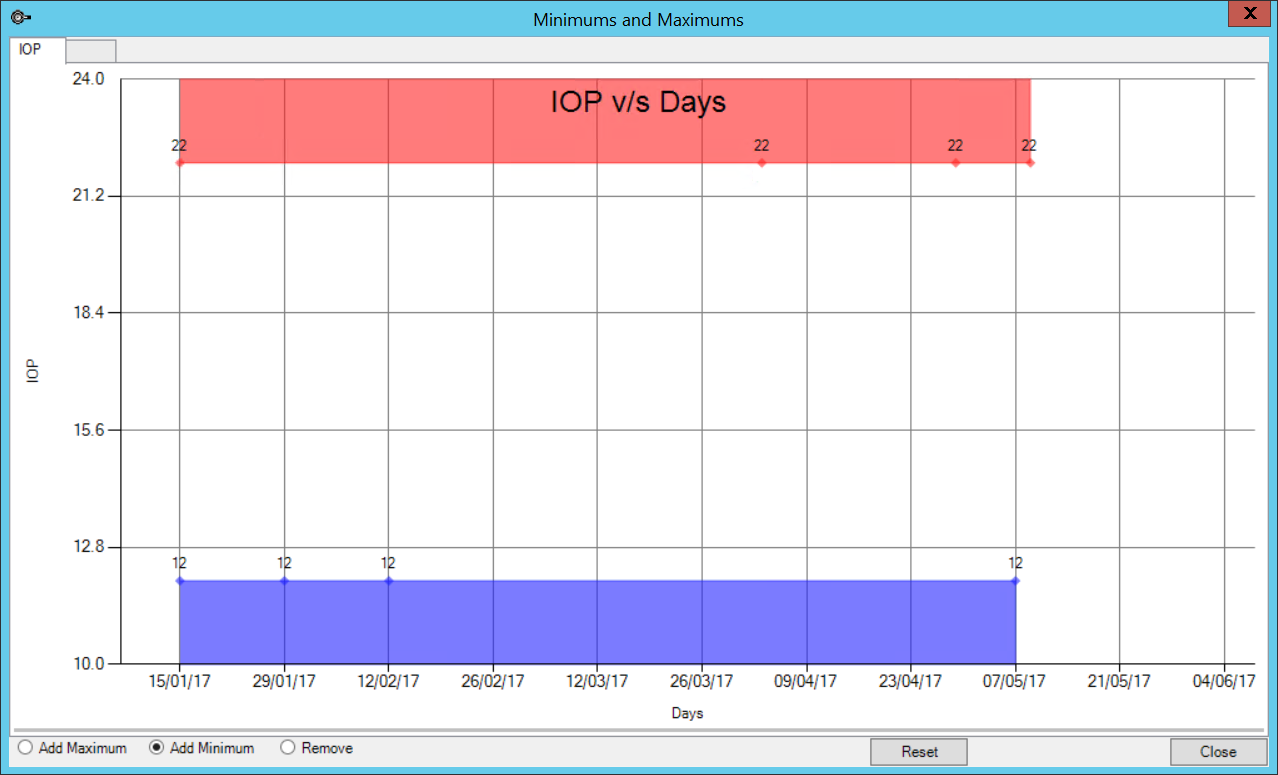Select the Add Maximum radio button
The image size is (1278, 775).
point(73,748)
